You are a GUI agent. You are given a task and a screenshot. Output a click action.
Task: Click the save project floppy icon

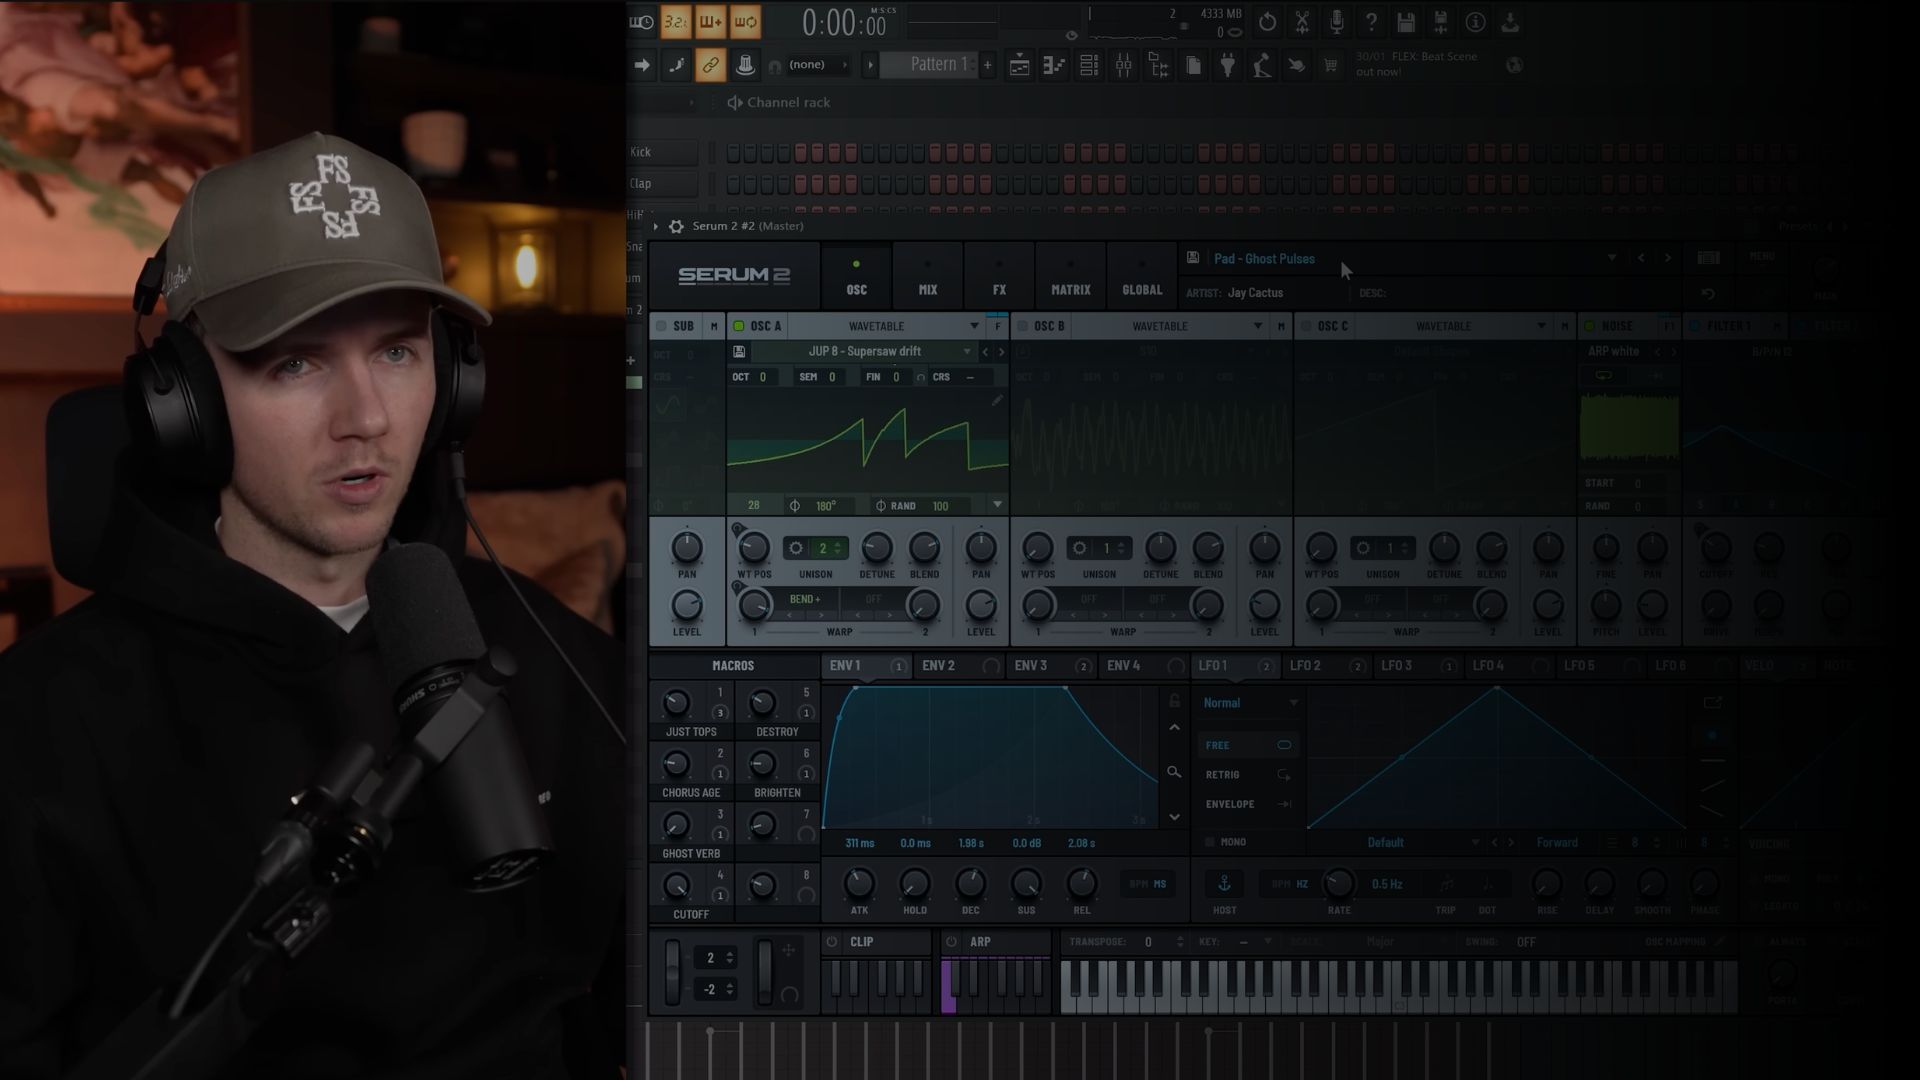pyautogui.click(x=1406, y=22)
